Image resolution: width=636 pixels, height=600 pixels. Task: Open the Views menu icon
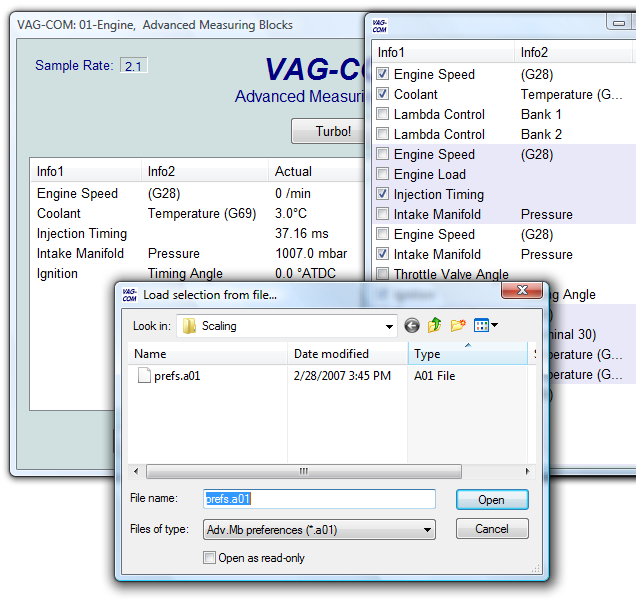click(481, 325)
